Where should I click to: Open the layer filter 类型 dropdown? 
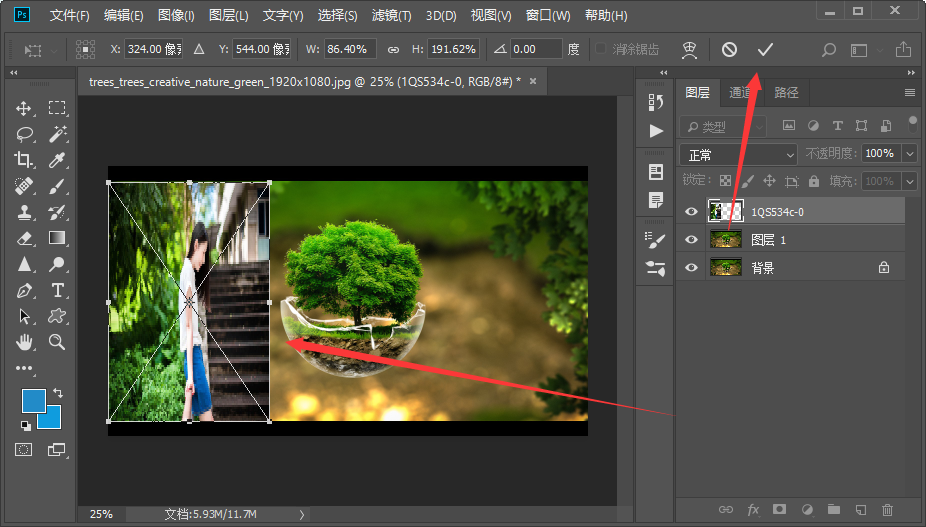pyautogui.click(x=724, y=127)
